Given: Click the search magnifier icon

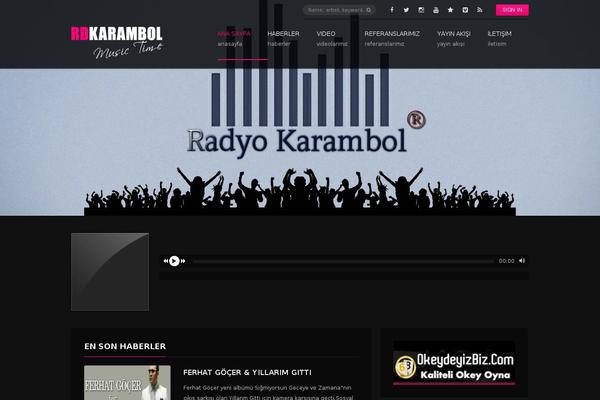Looking at the screenshot, I should (368, 10).
